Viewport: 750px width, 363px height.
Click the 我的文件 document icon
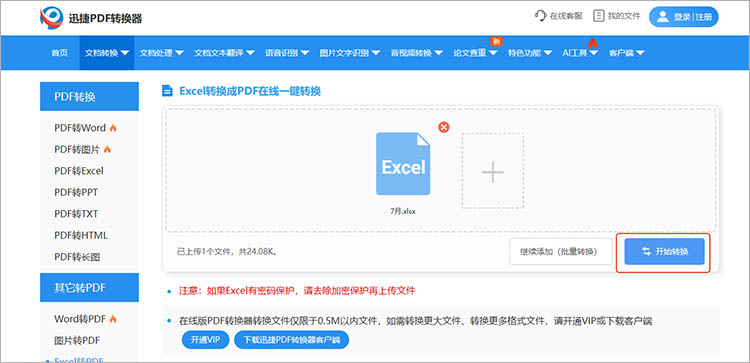[598, 16]
